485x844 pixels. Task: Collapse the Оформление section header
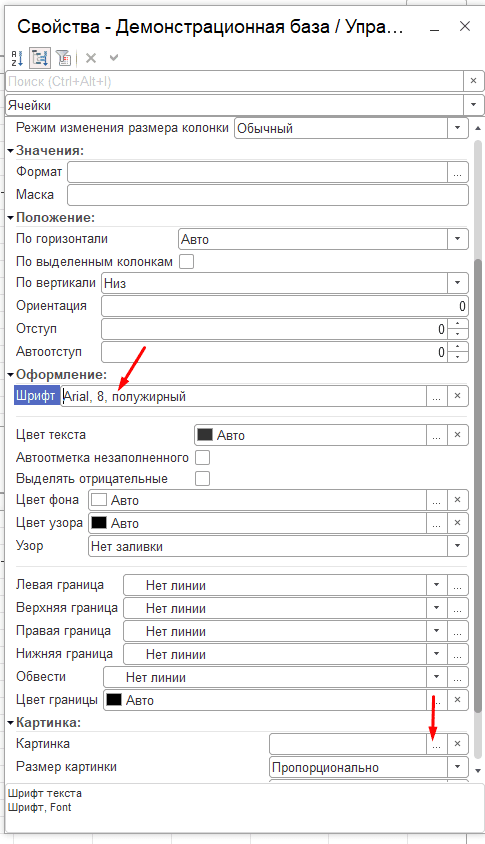click(10, 374)
